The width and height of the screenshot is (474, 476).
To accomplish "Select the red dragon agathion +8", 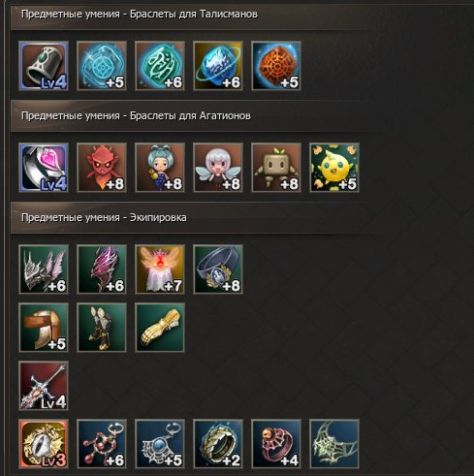I will pyautogui.click(x=102, y=167).
